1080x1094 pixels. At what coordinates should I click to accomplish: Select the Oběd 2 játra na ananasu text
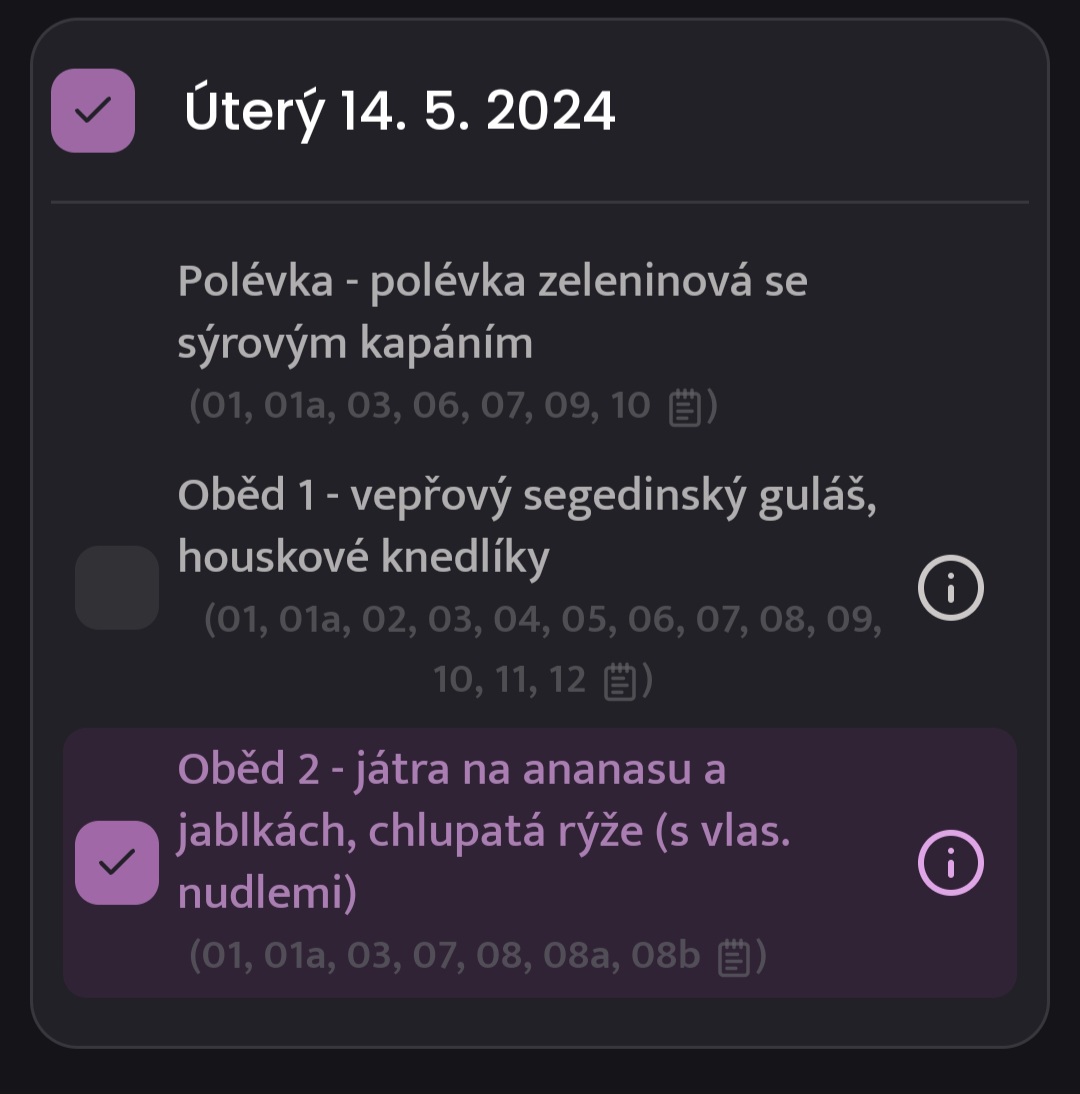(x=484, y=830)
